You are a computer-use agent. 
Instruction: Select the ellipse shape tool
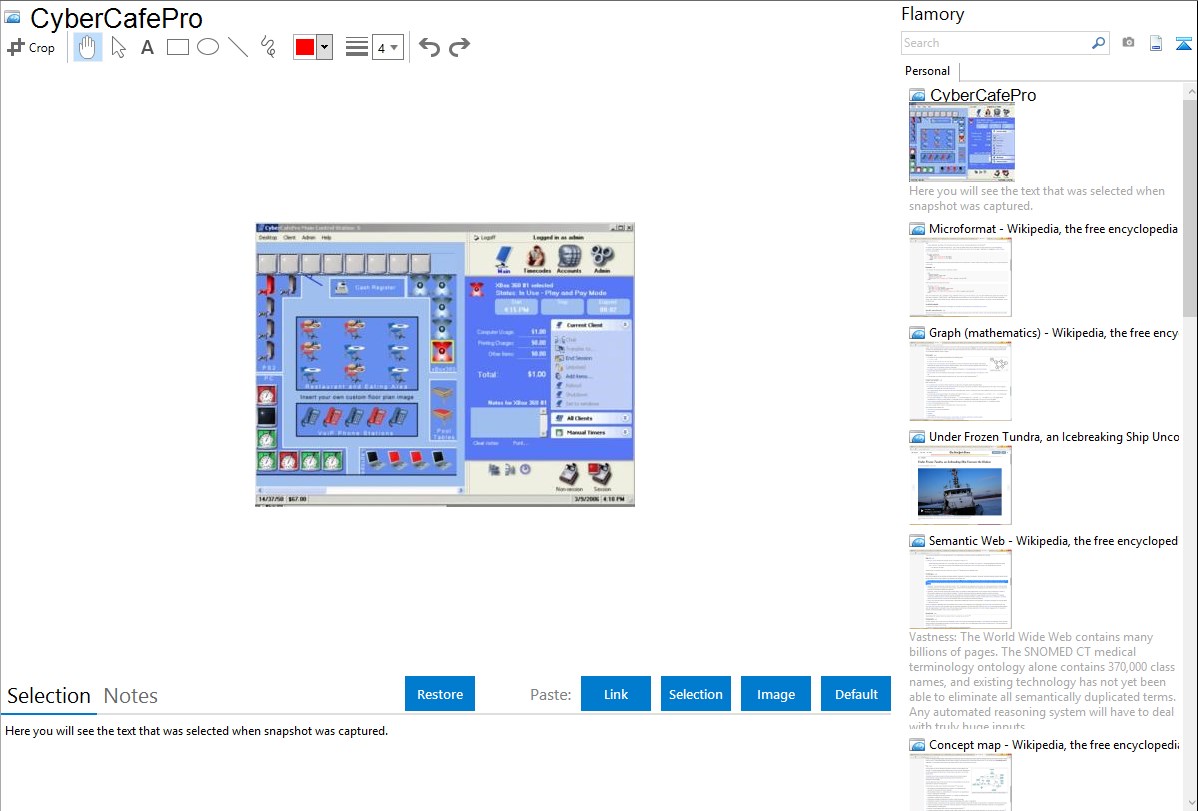point(208,47)
